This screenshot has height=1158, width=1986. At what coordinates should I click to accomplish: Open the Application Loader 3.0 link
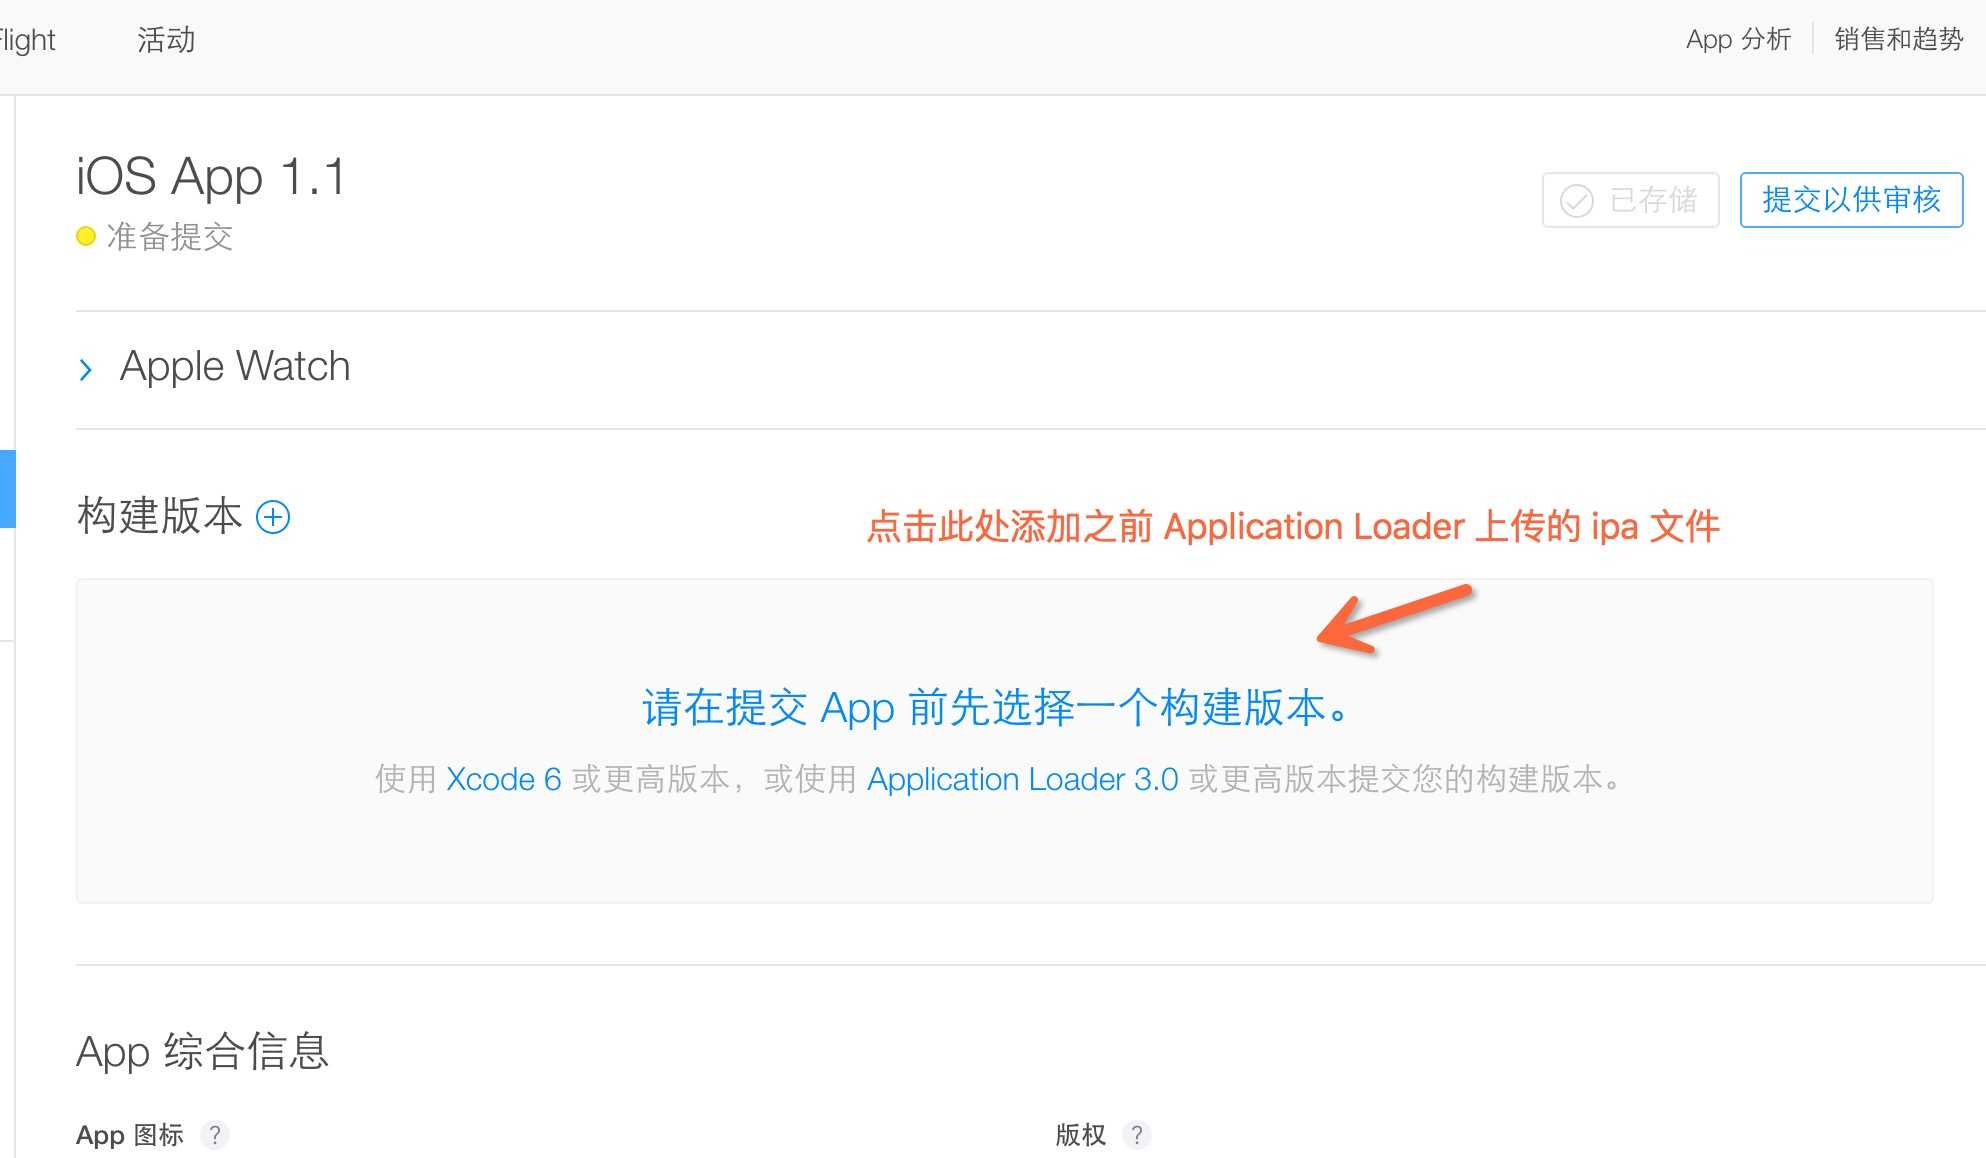(x=1022, y=779)
